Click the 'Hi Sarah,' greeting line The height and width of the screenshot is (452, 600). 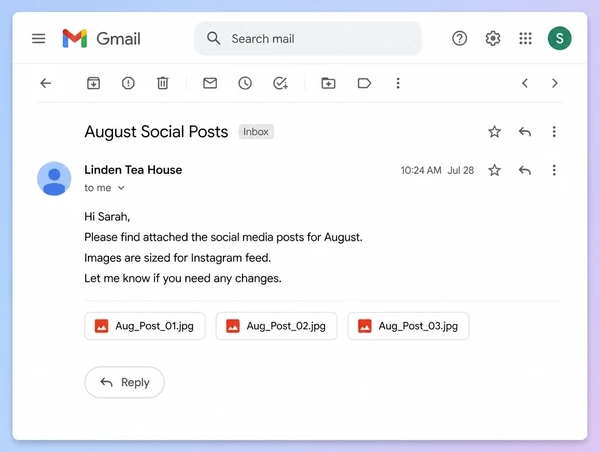[x=107, y=217]
